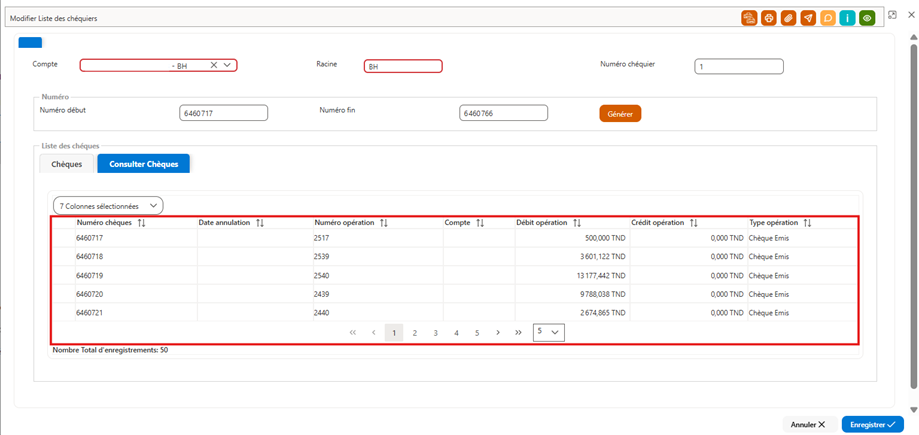Expand the Compte dropdown arrow
Screen dimensions: 919x435
(227, 65)
